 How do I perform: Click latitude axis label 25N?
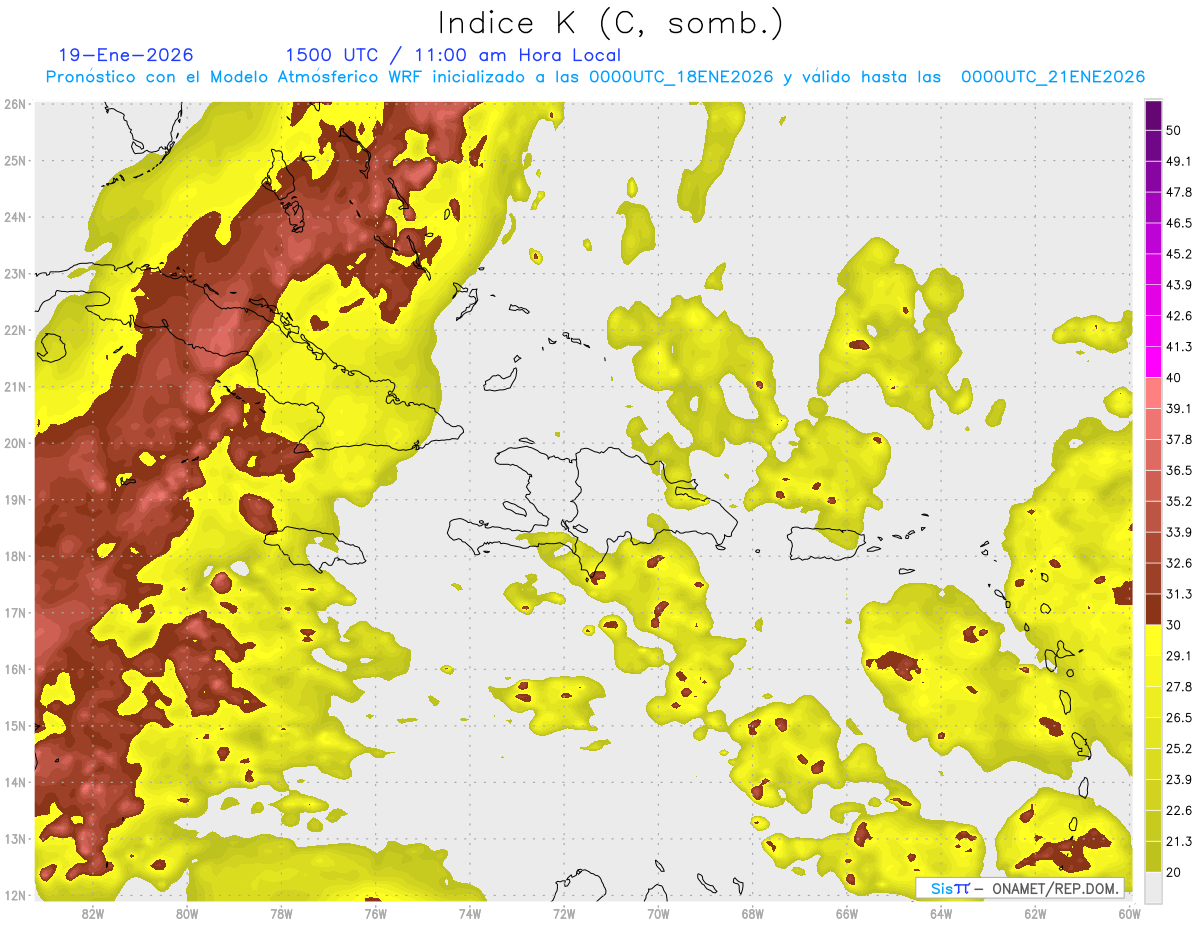[15, 160]
